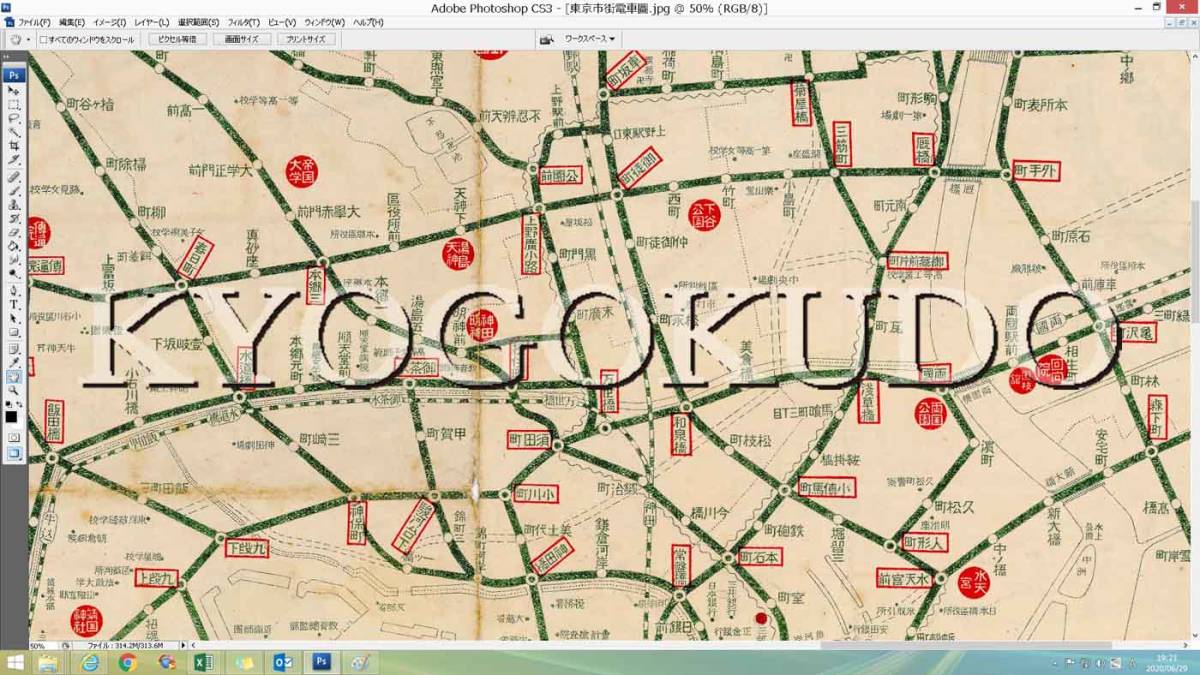
Task: Select the Horizontal Type tool
Action: coord(14,303)
